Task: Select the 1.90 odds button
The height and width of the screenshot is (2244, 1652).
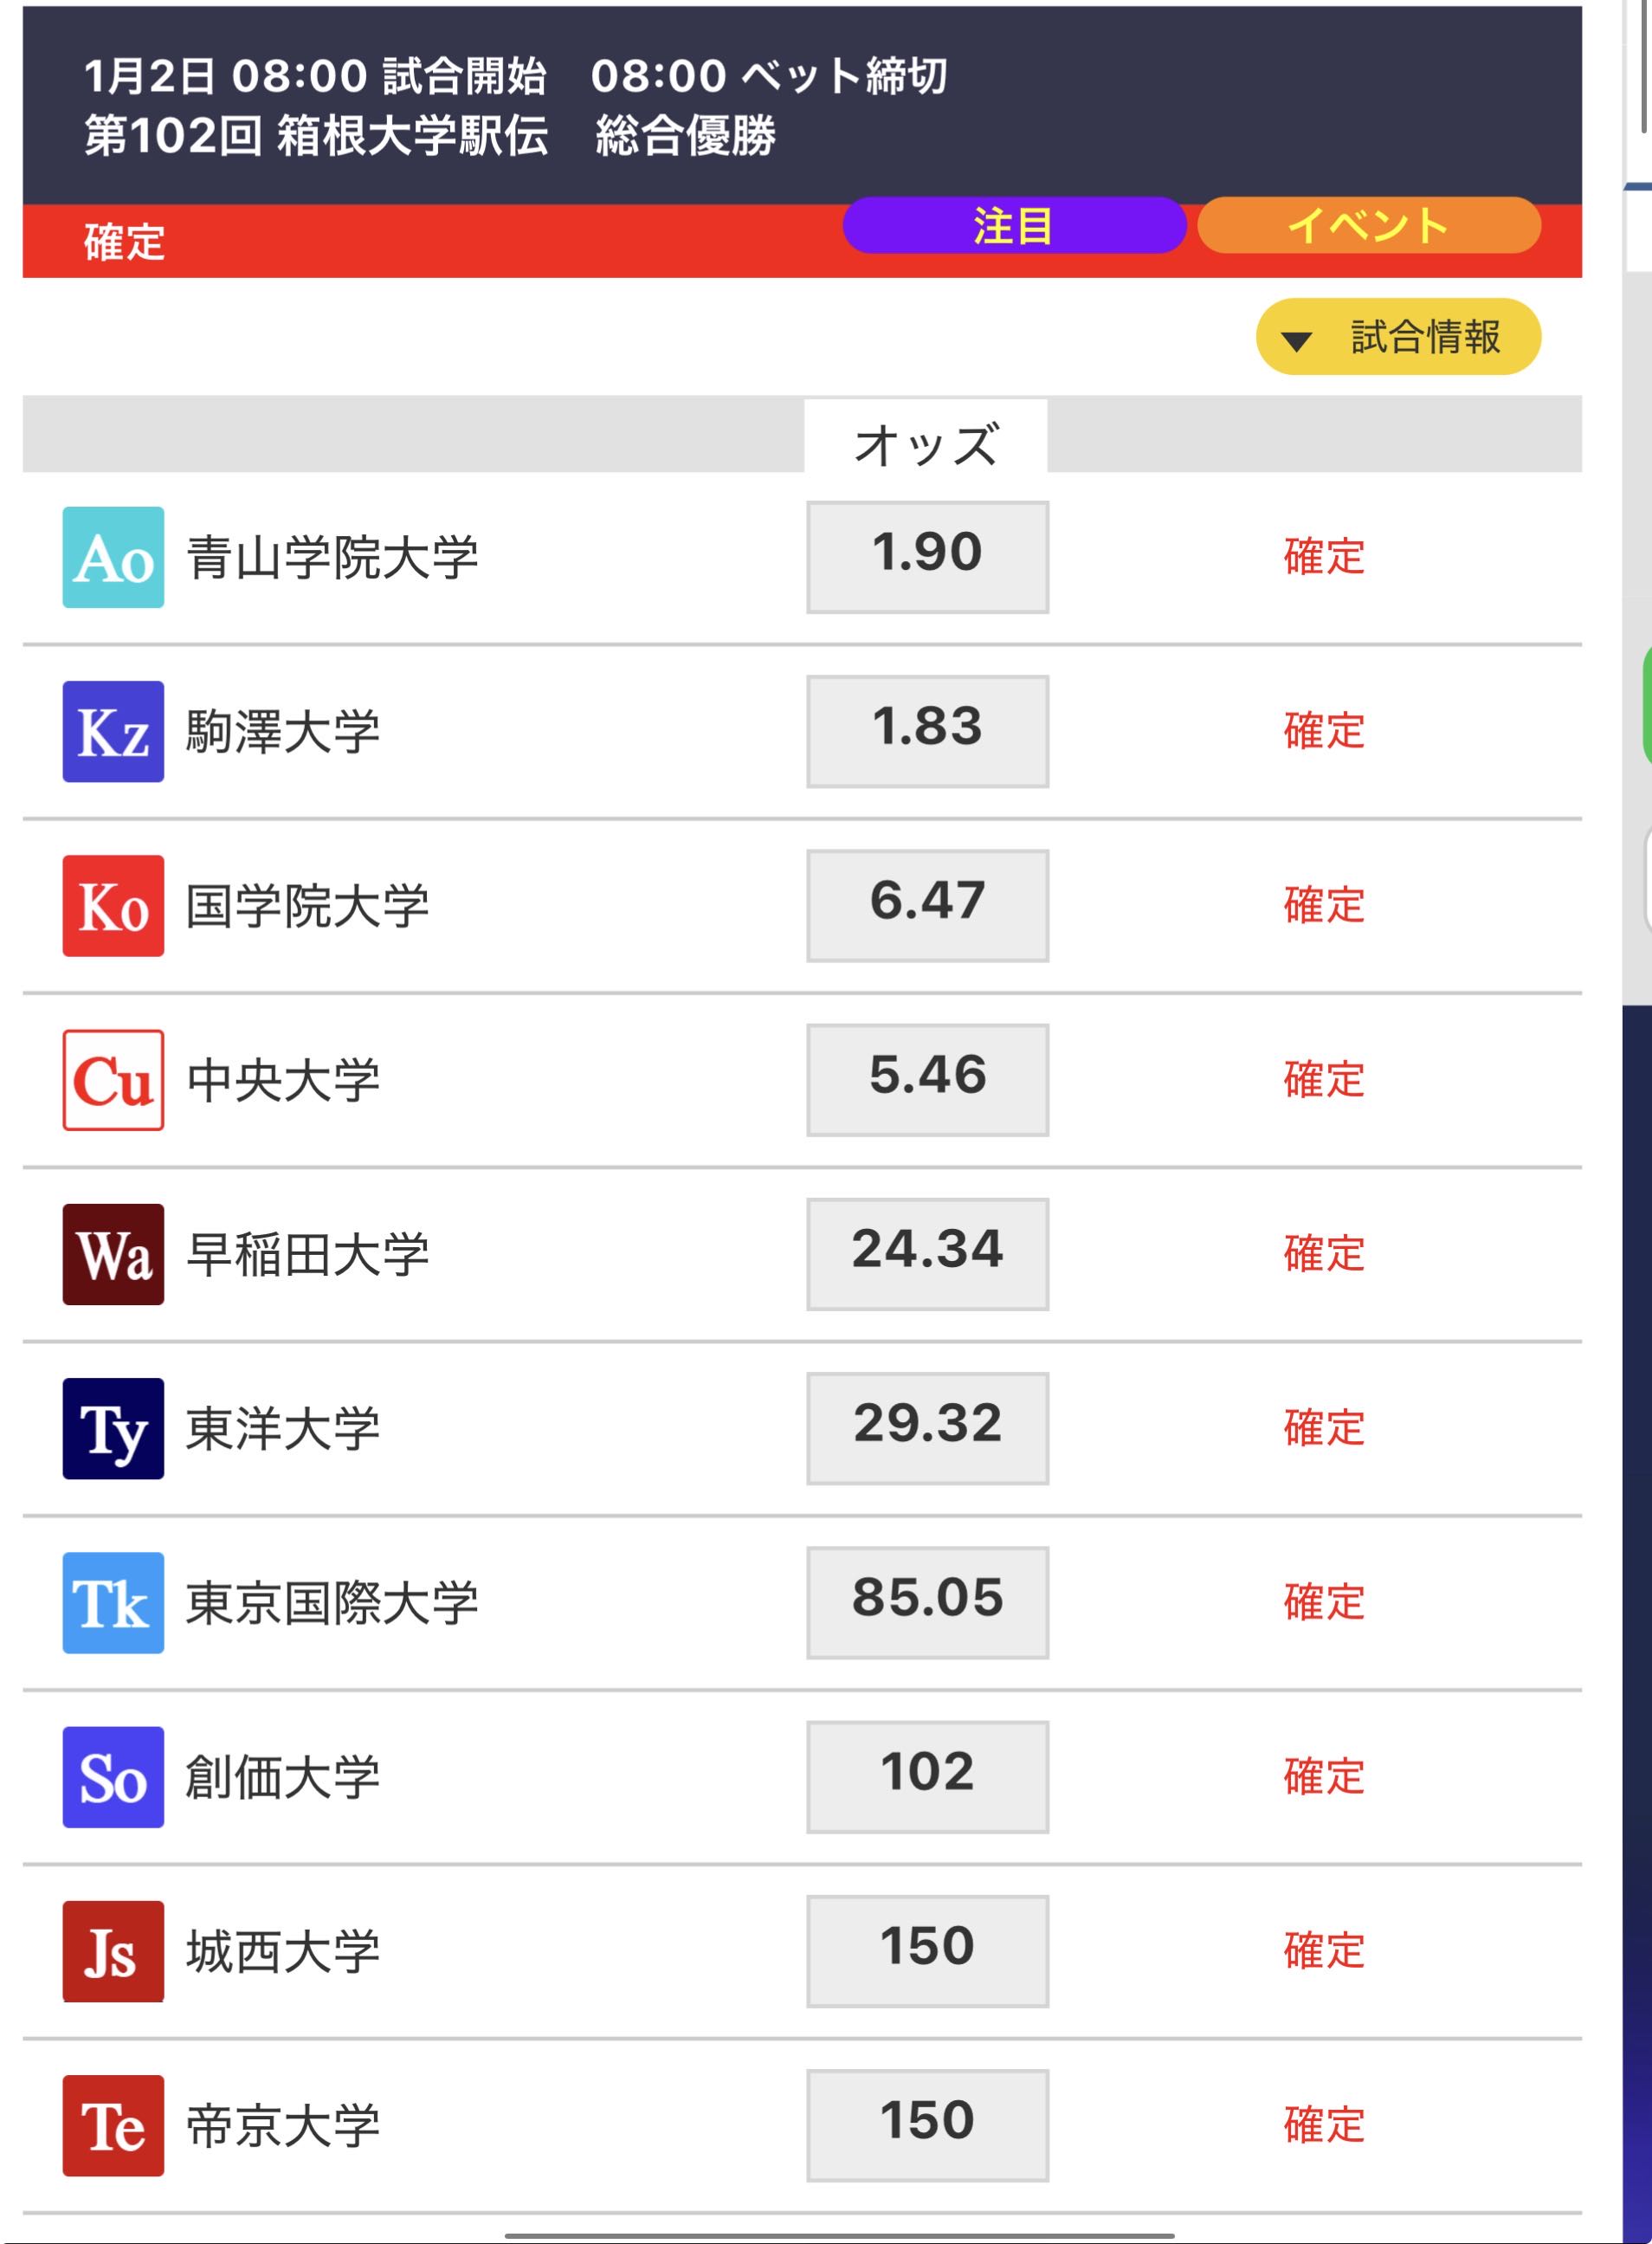Action: pos(927,557)
